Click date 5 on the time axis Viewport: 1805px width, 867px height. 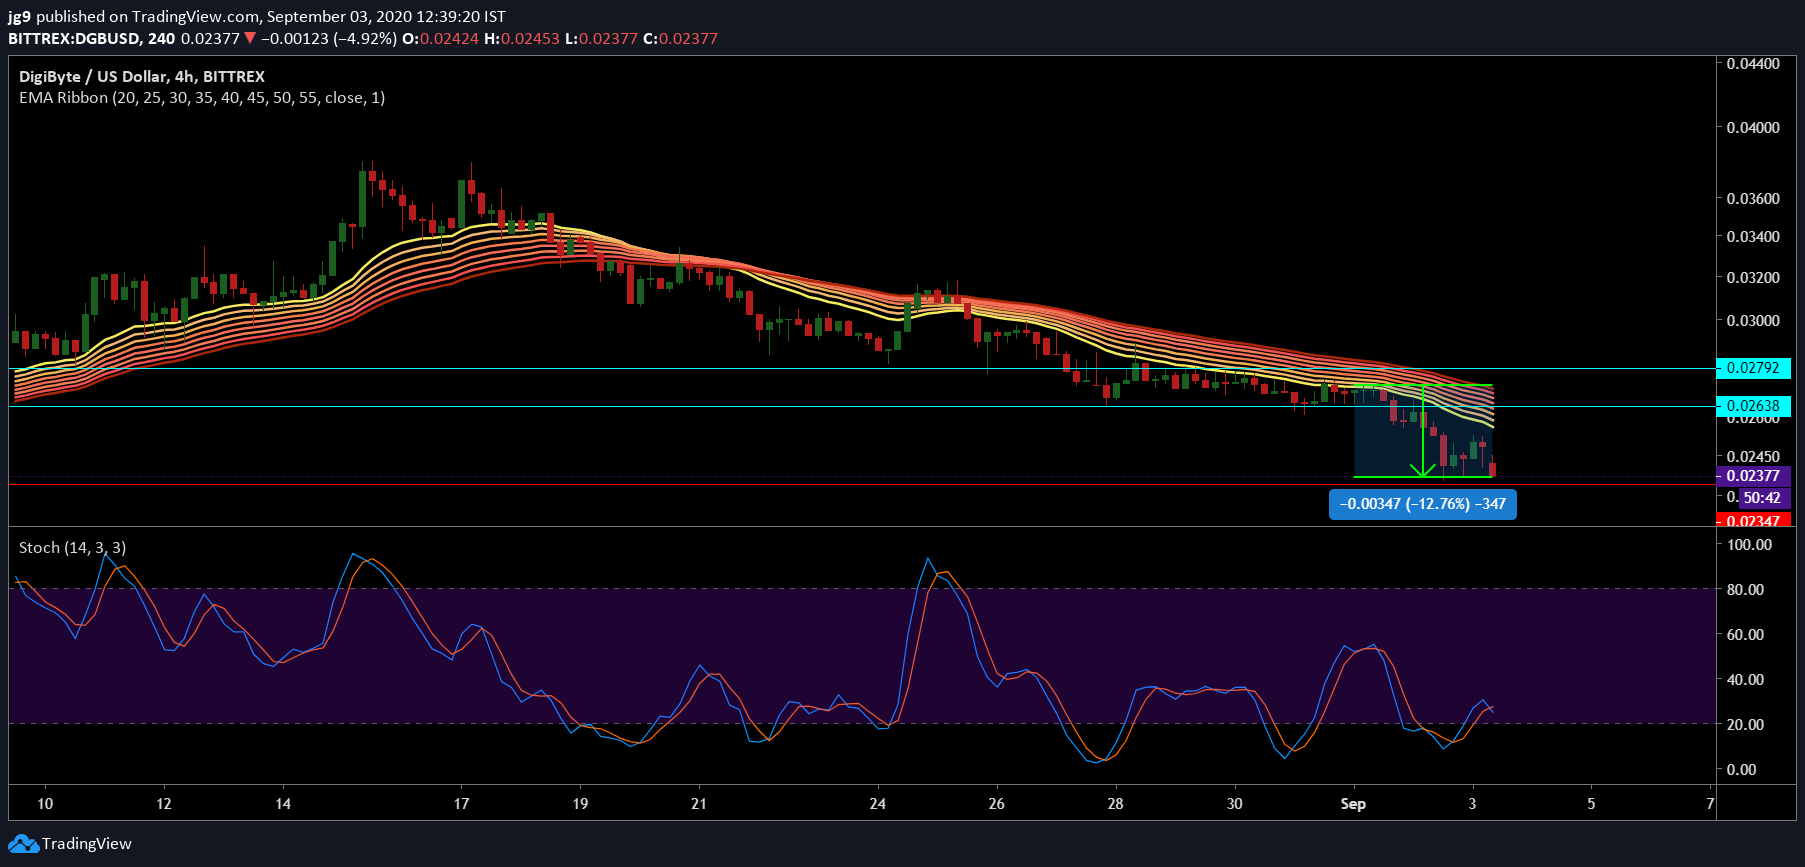(1591, 804)
